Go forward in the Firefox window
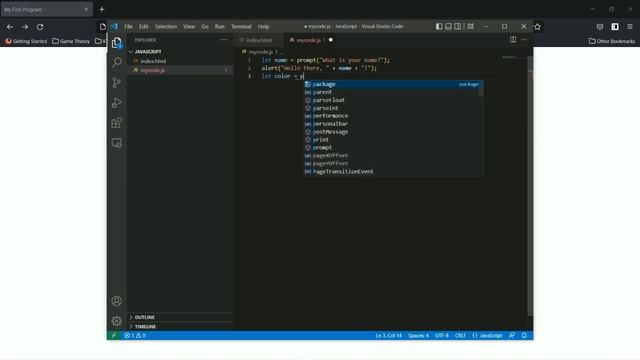The image size is (640, 360). [x=25, y=27]
